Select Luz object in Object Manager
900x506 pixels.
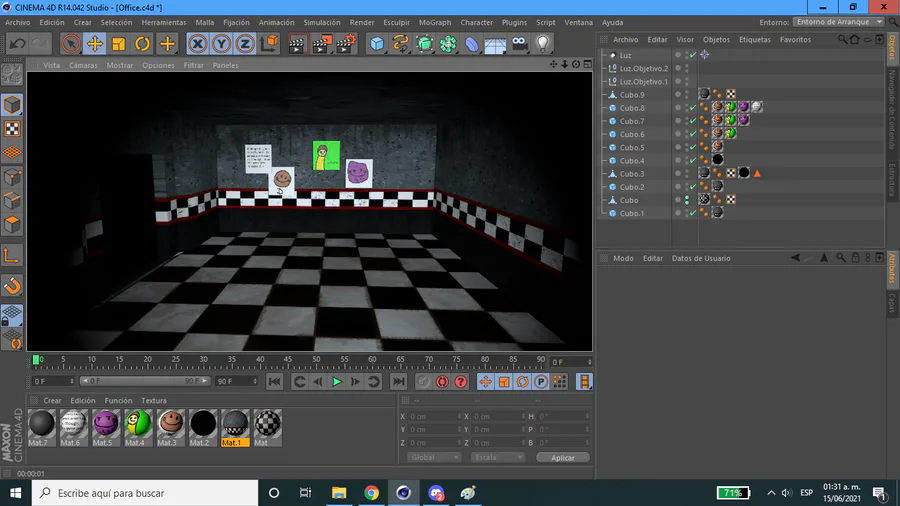point(625,55)
